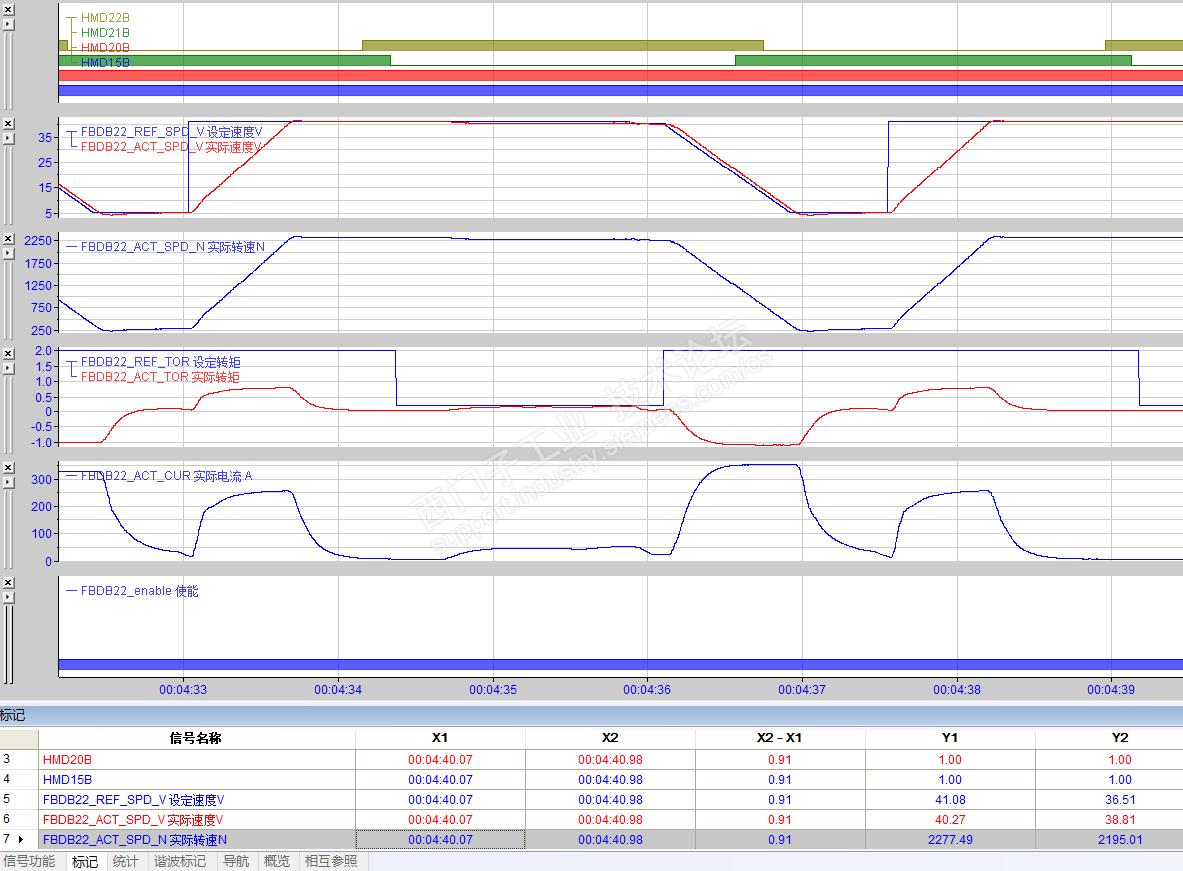Image resolution: width=1183 pixels, height=871 pixels.
Task: Open the 统计 tab
Action: click(125, 861)
